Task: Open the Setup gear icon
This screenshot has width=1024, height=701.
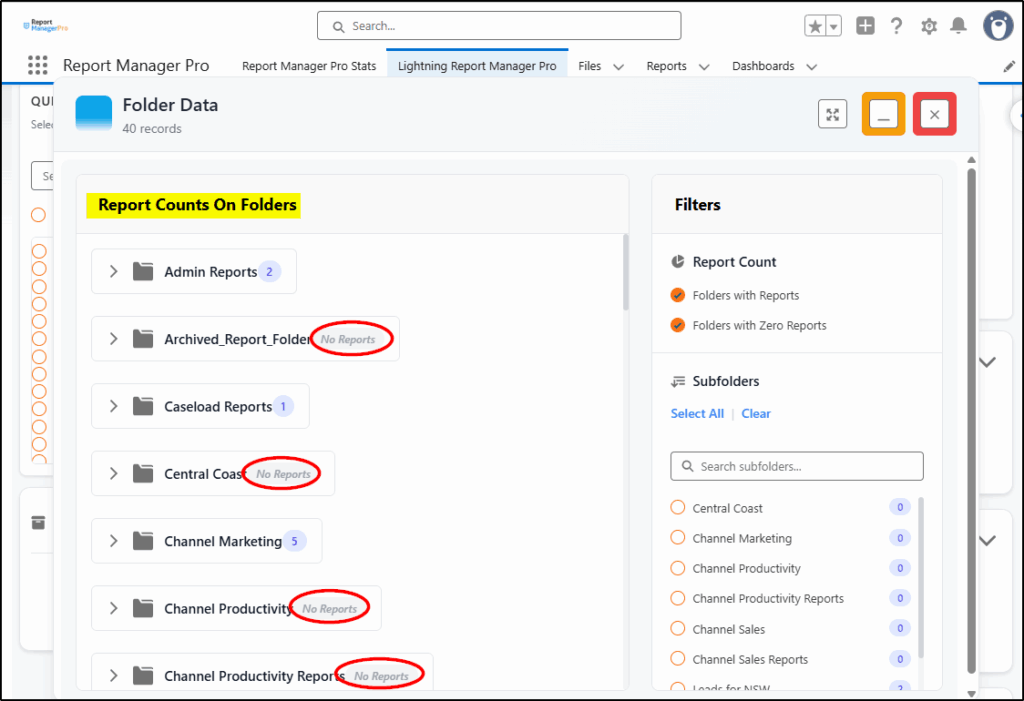Action: [x=929, y=27]
